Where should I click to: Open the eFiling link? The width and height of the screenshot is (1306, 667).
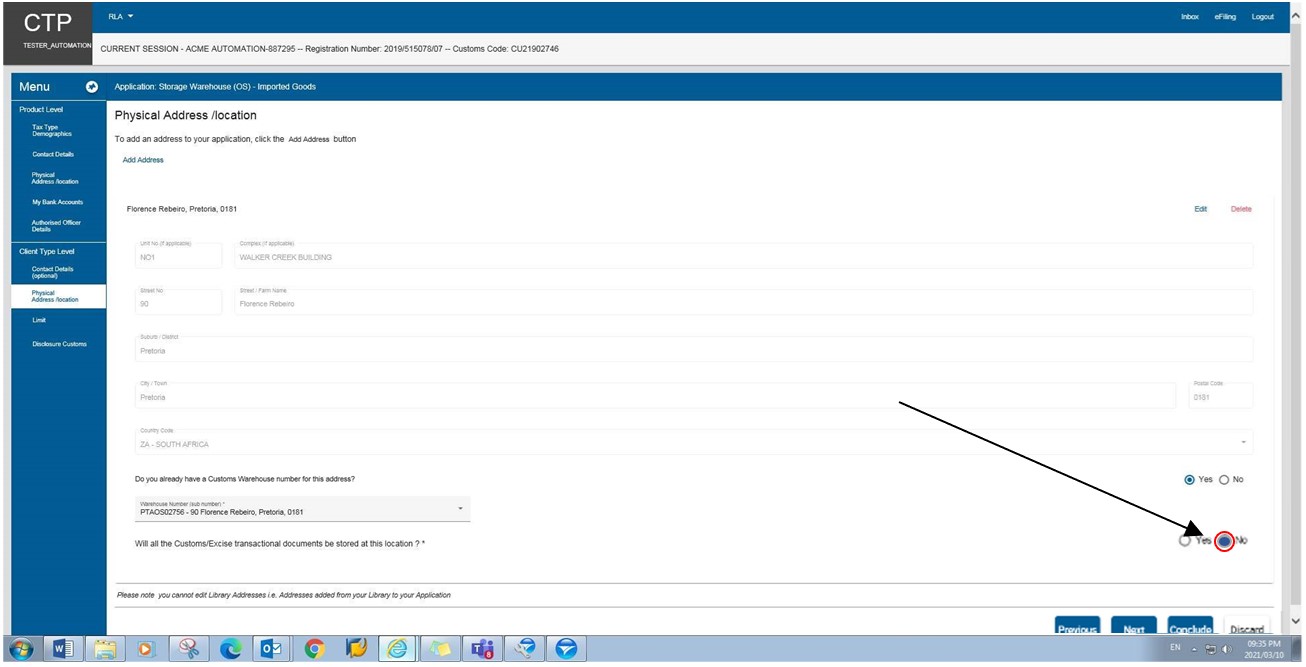pyautogui.click(x=1225, y=17)
